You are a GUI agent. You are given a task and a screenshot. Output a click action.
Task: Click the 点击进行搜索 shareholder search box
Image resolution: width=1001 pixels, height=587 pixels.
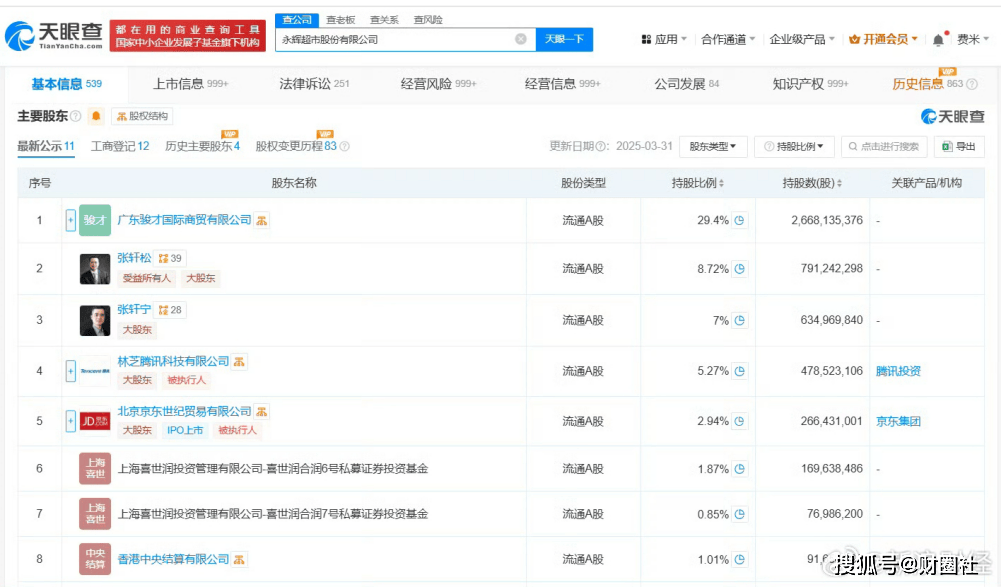tap(884, 146)
